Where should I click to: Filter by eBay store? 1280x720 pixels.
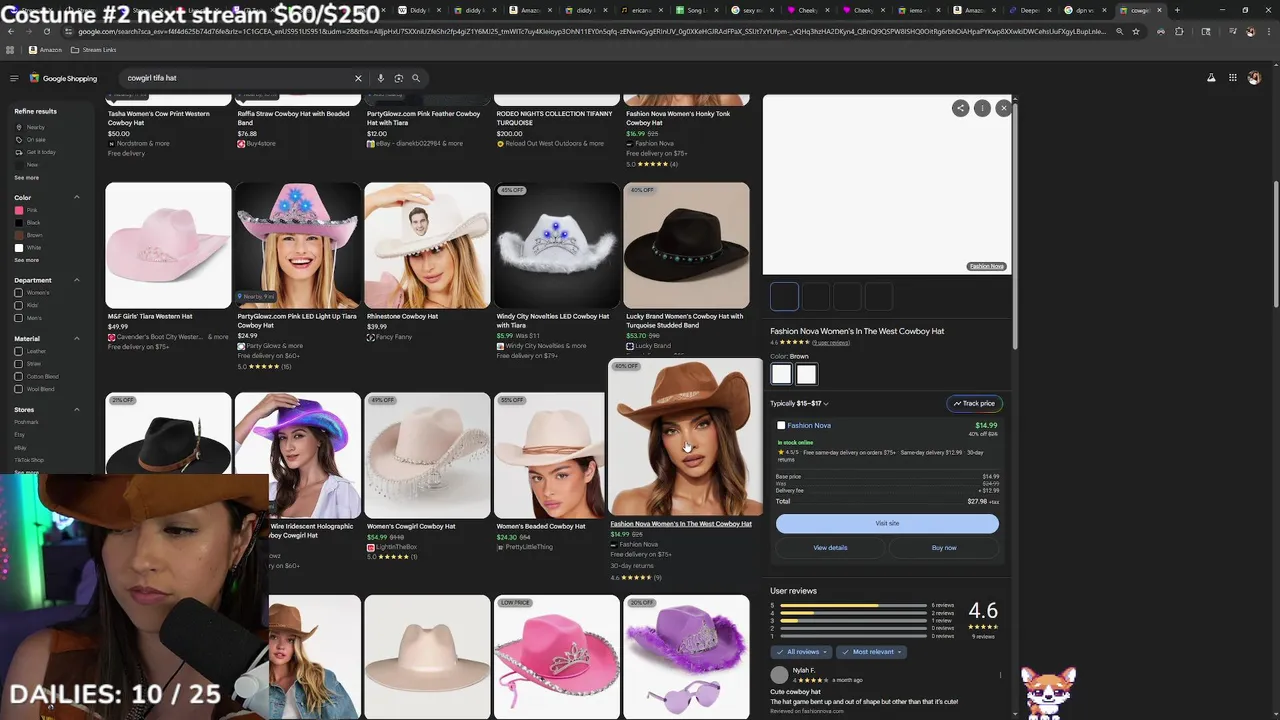(x=21, y=447)
